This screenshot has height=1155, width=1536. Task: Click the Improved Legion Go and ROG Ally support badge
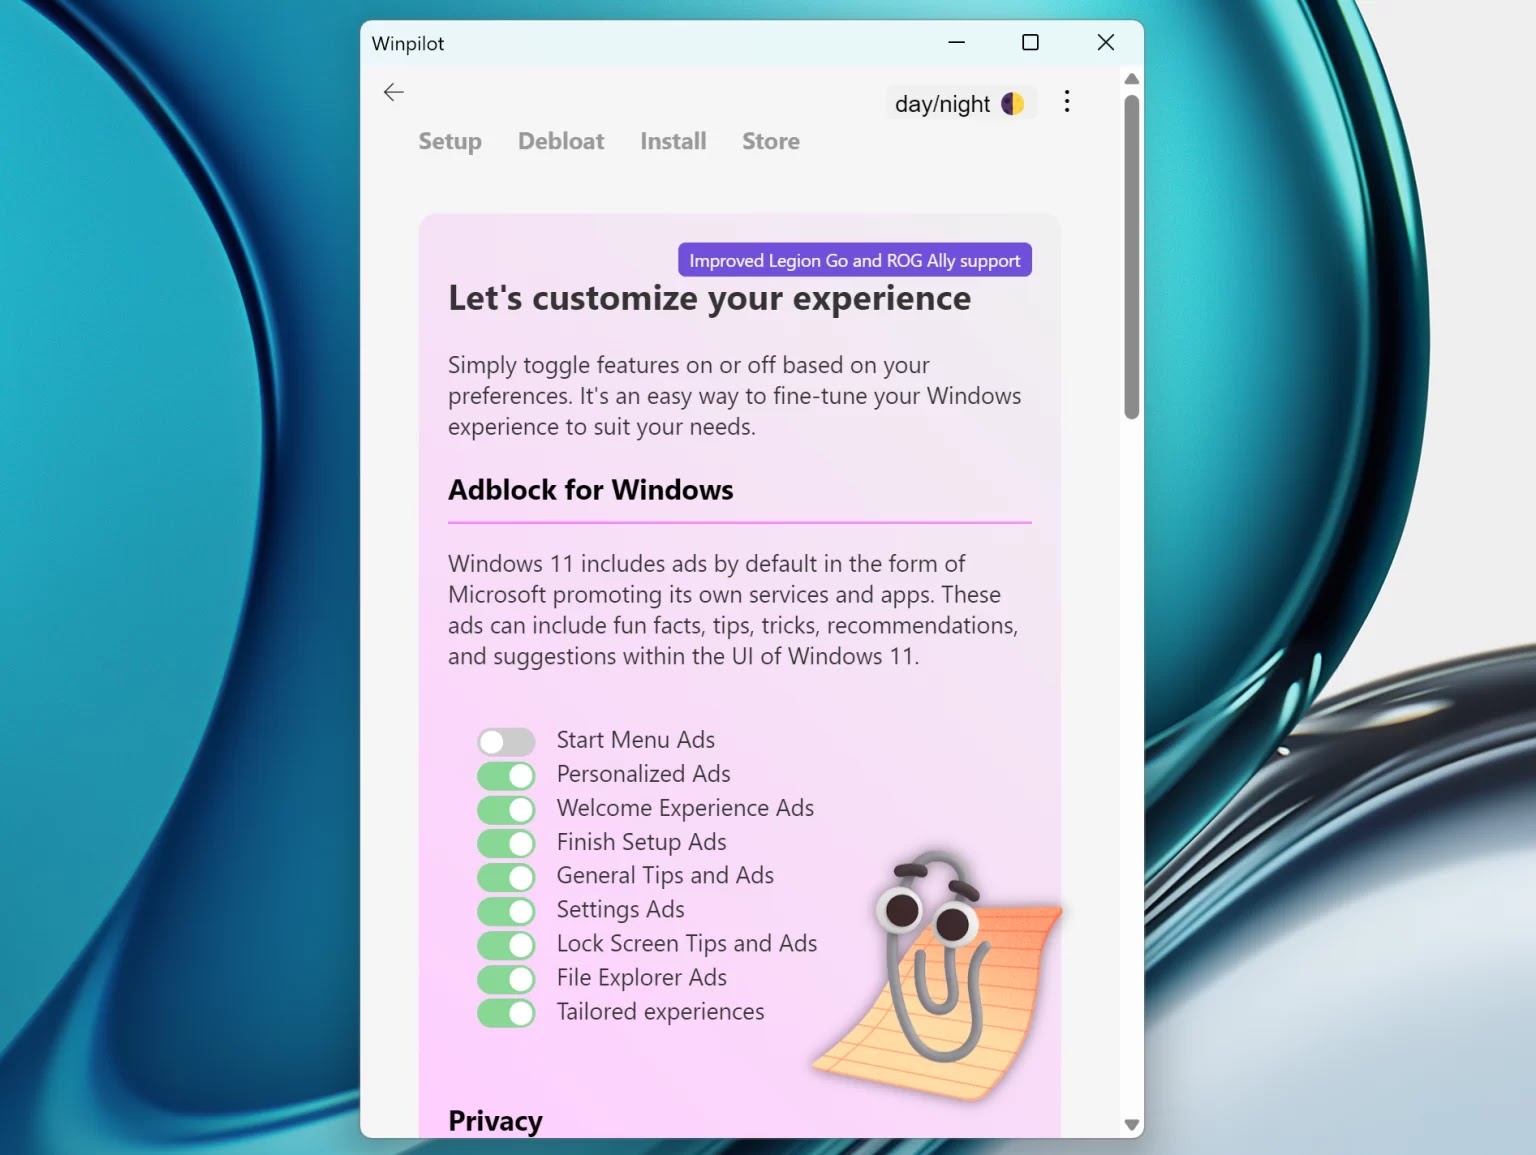pyautogui.click(x=855, y=260)
